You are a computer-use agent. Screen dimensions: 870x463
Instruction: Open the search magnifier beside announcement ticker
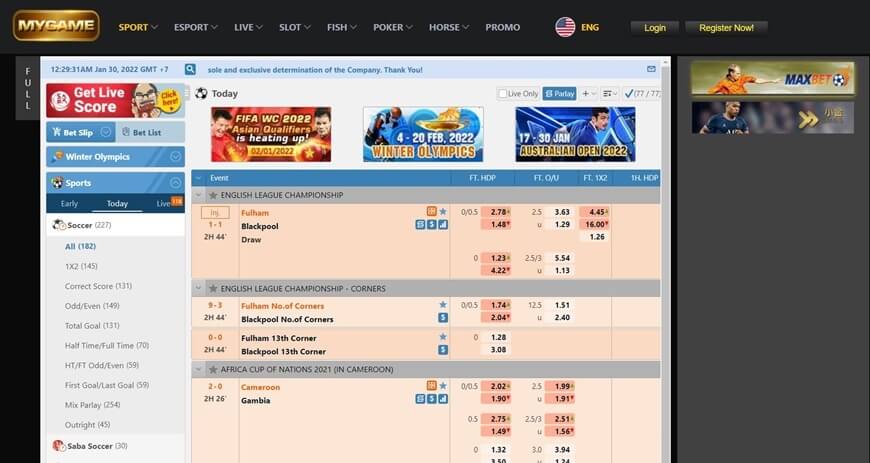pos(190,69)
